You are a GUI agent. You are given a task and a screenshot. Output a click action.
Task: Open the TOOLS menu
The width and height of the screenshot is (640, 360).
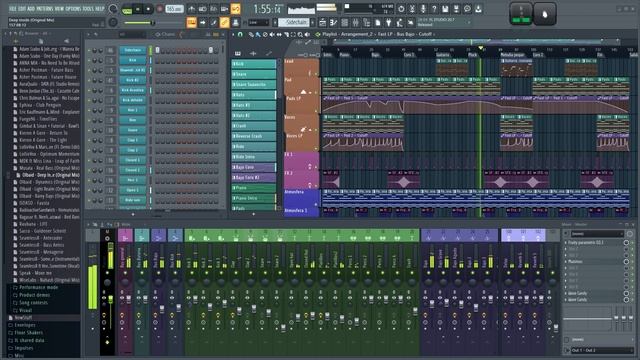(x=88, y=9)
